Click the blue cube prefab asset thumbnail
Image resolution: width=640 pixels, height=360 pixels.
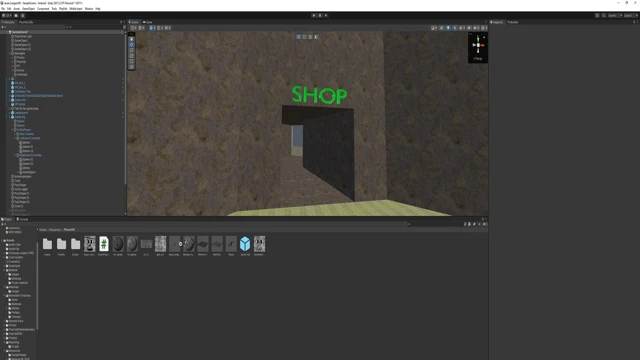click(x=245, y=244)
